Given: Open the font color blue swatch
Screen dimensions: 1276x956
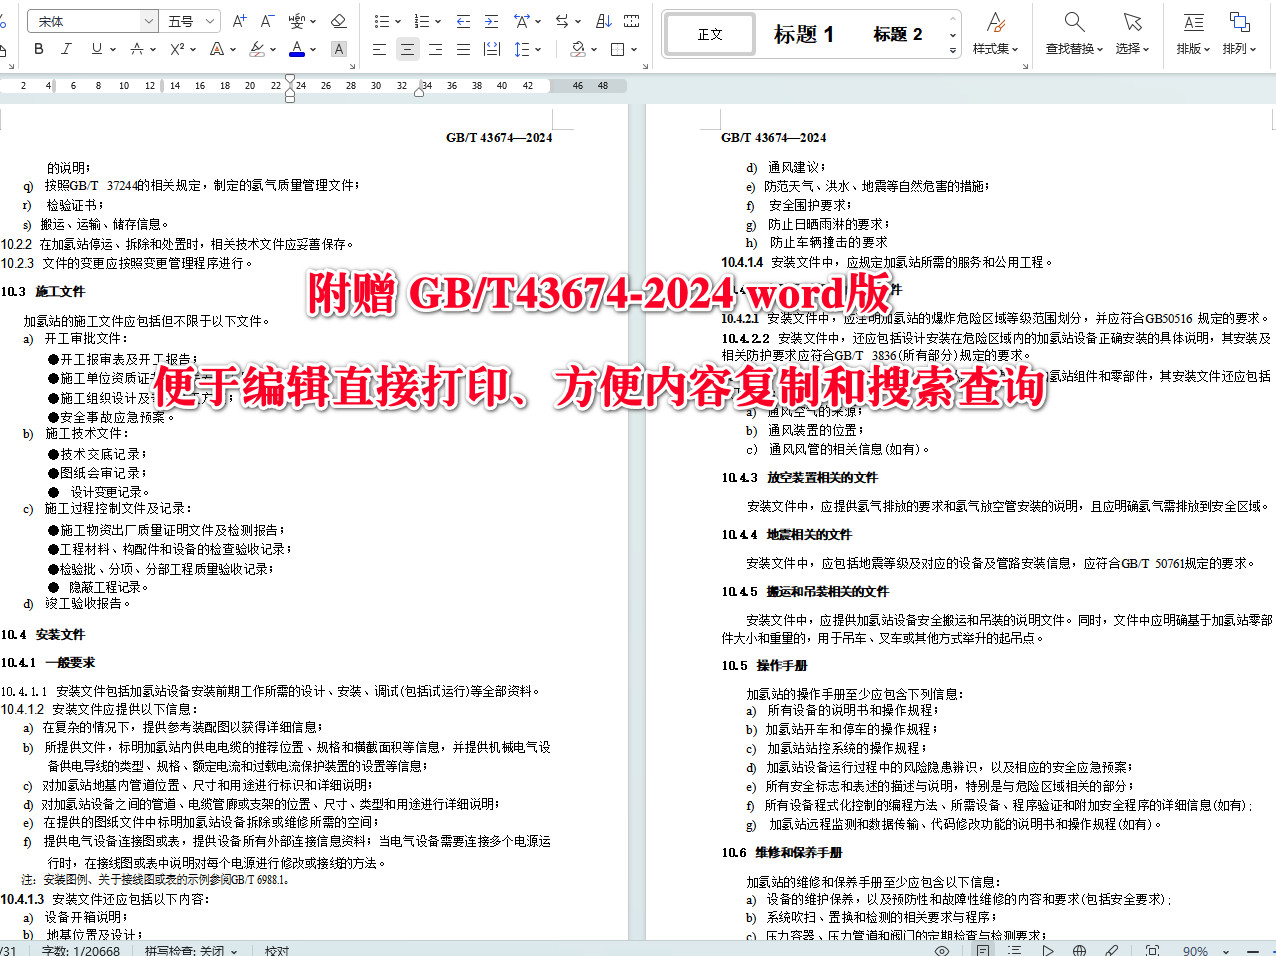Looking at the screenshot, I should [x=296, y=49].
